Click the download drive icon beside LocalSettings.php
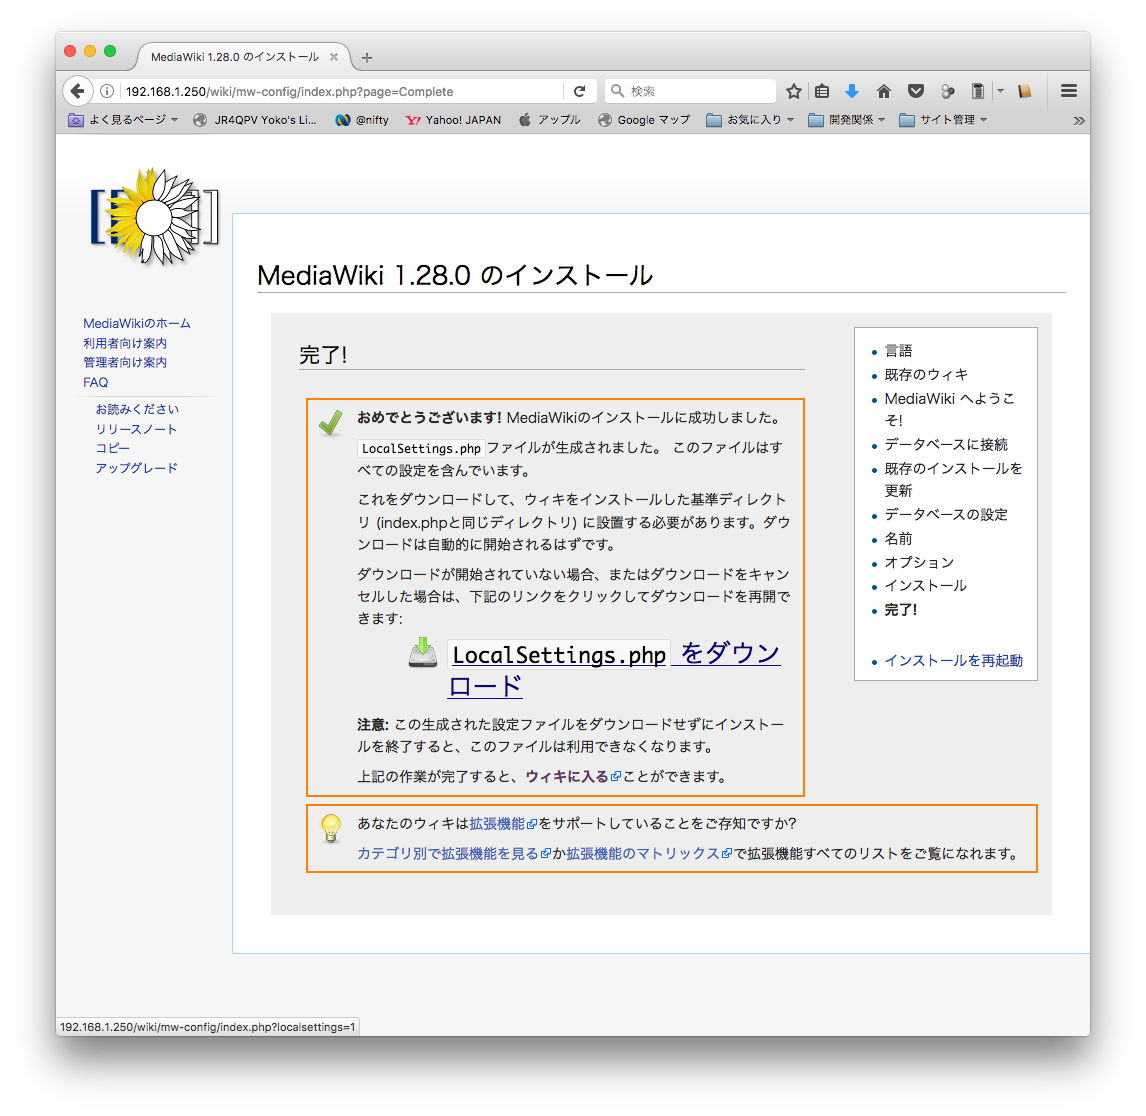Screen dimensions: 1146x1116 tap(422, 652)
